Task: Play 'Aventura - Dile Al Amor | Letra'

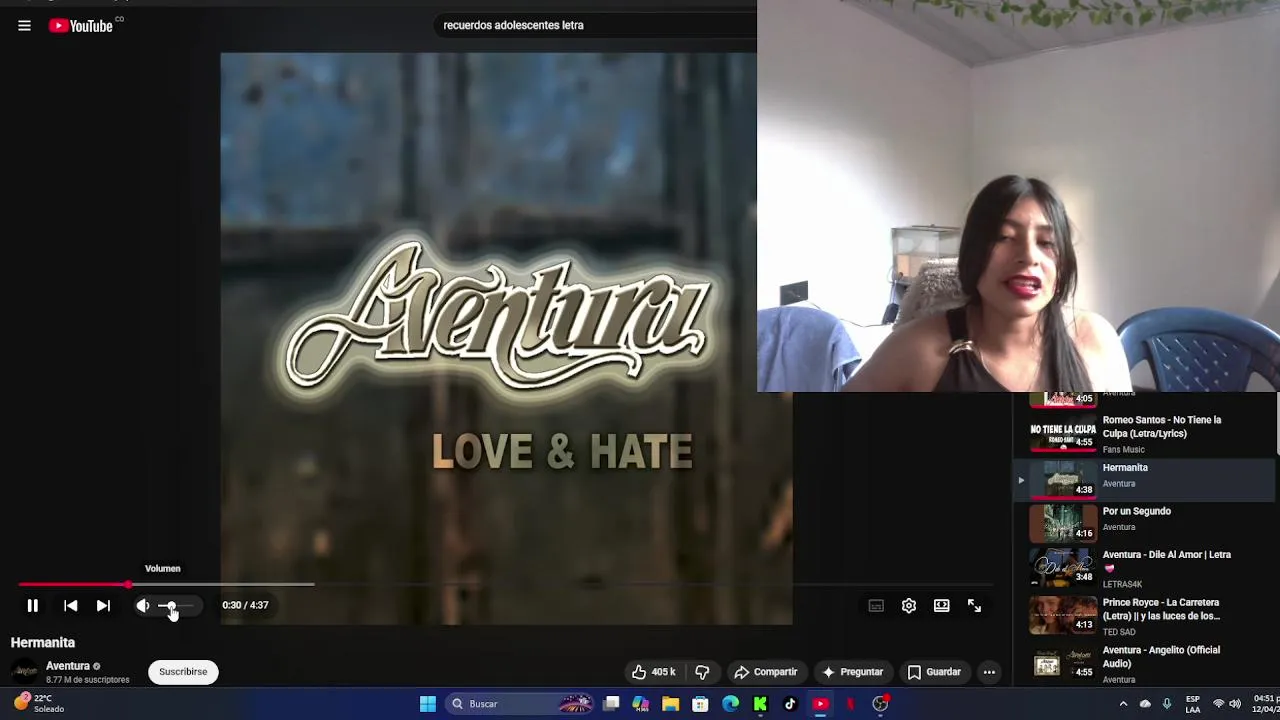Action: [1146, 568]
